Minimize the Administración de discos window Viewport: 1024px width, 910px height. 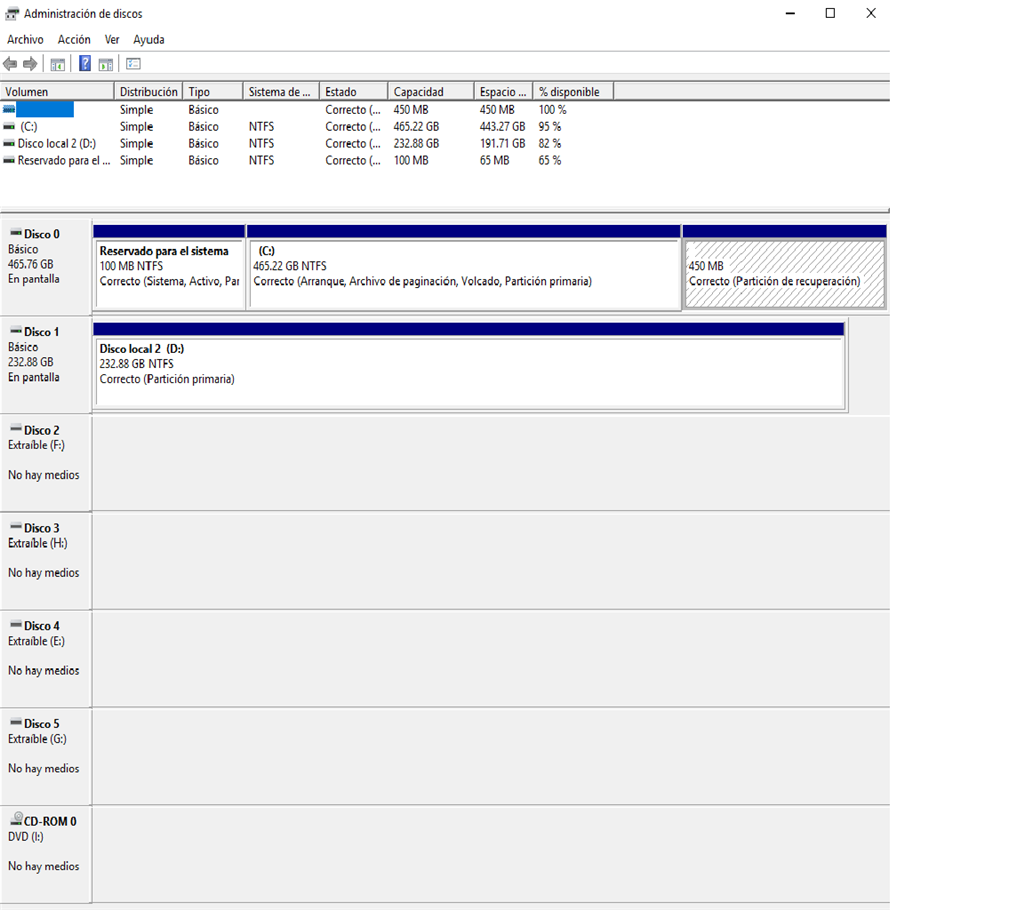[790, 13]
